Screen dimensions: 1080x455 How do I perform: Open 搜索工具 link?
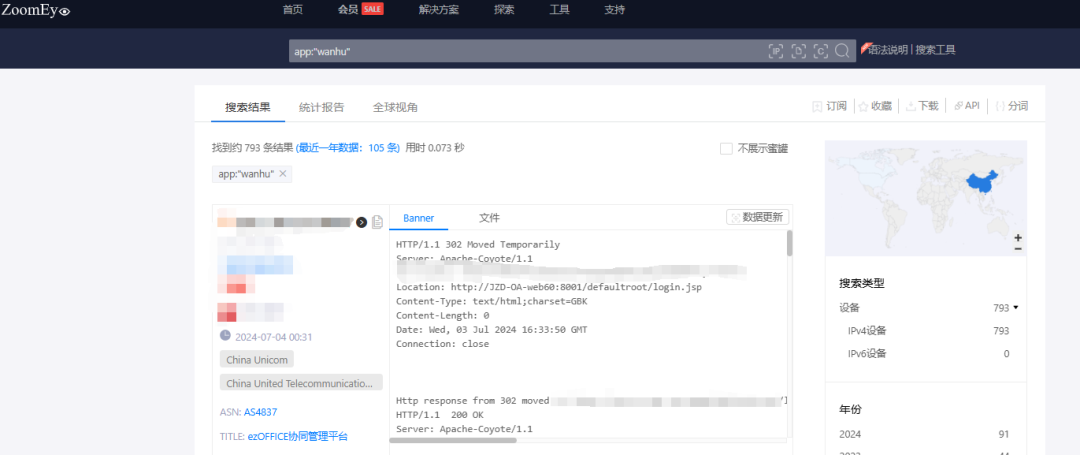coord(935,50)
